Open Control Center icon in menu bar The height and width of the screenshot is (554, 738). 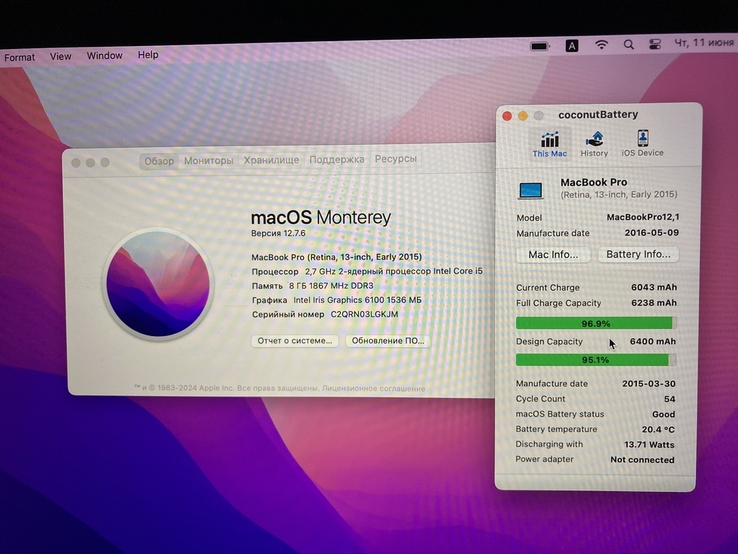pos(655,44)
